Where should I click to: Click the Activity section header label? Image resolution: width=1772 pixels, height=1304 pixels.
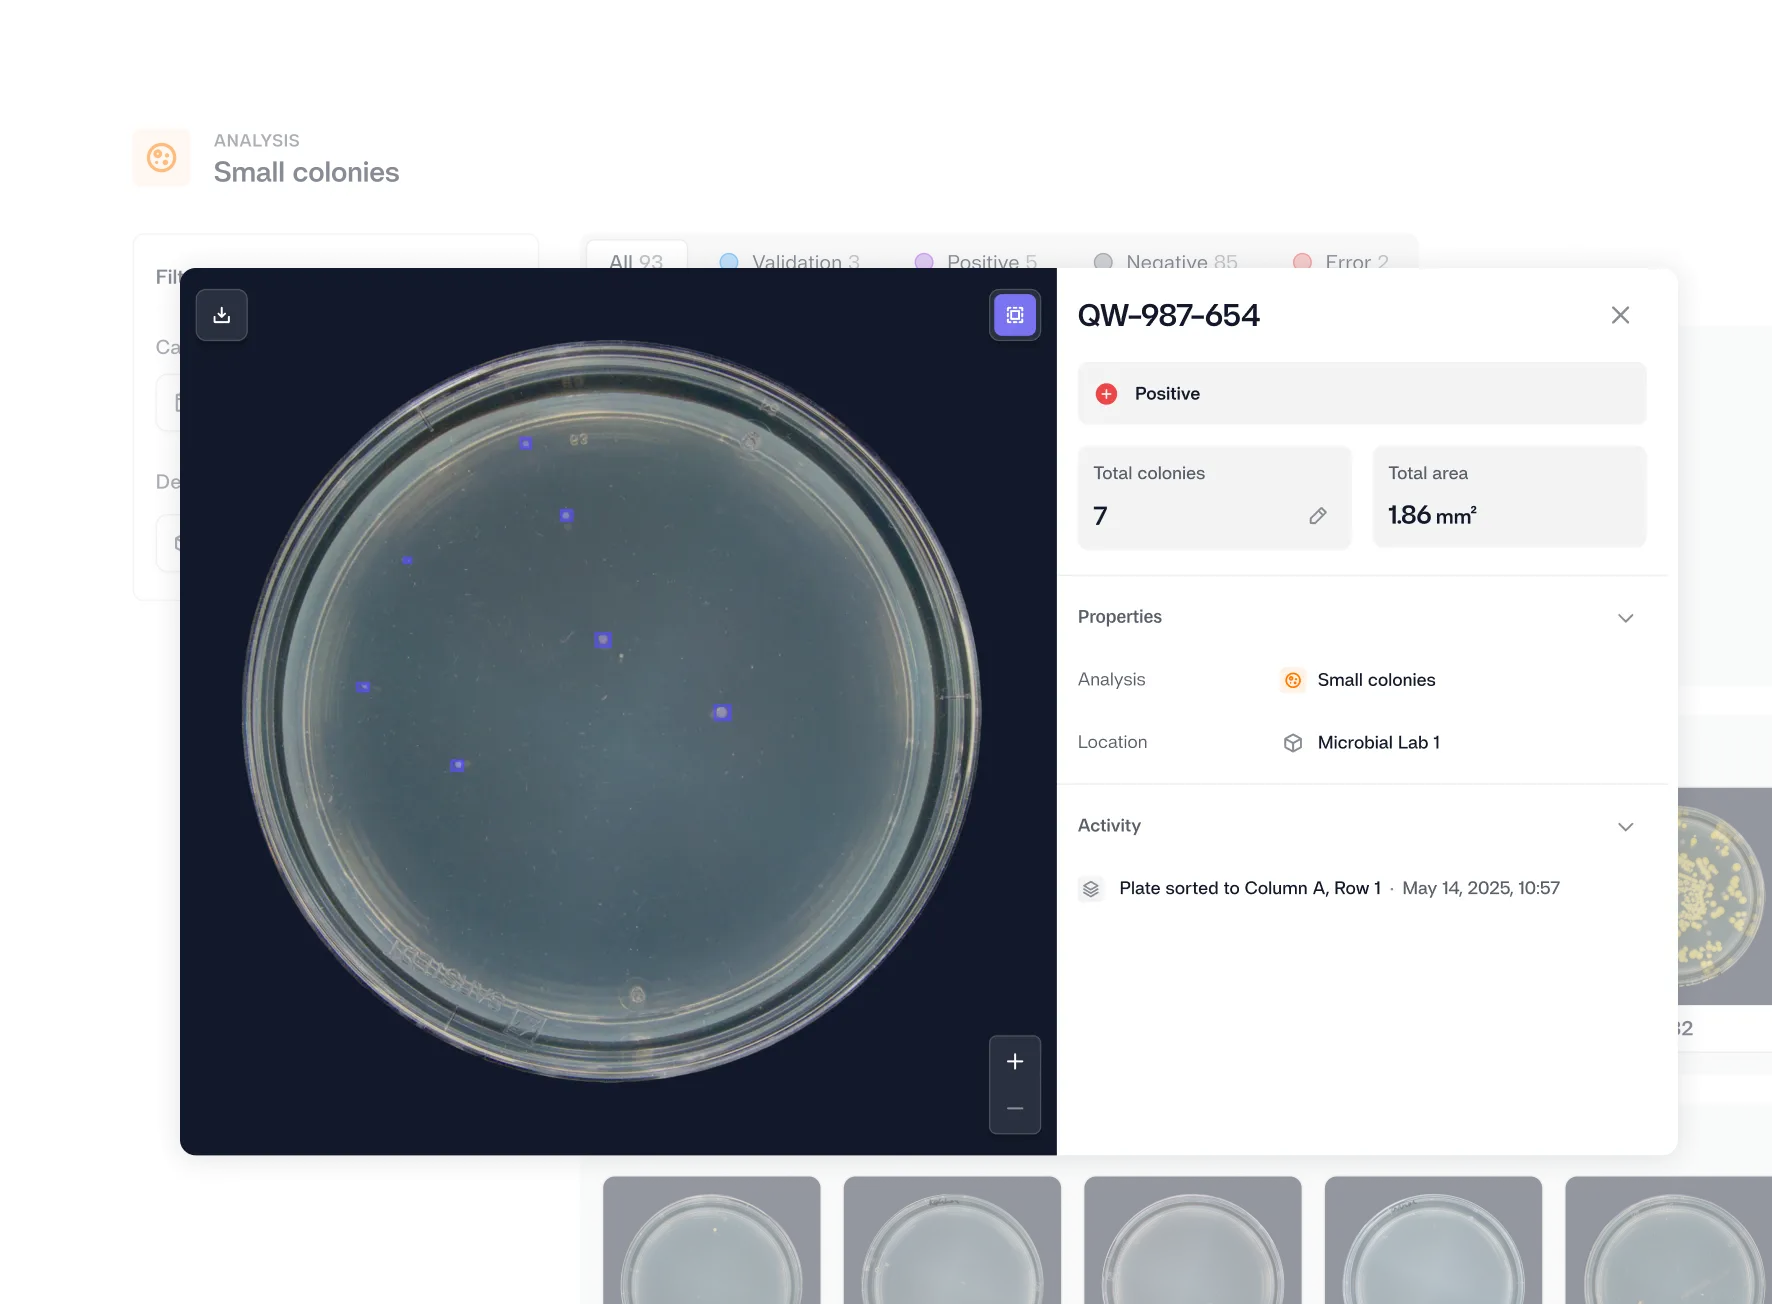[x=1109, y=826]
